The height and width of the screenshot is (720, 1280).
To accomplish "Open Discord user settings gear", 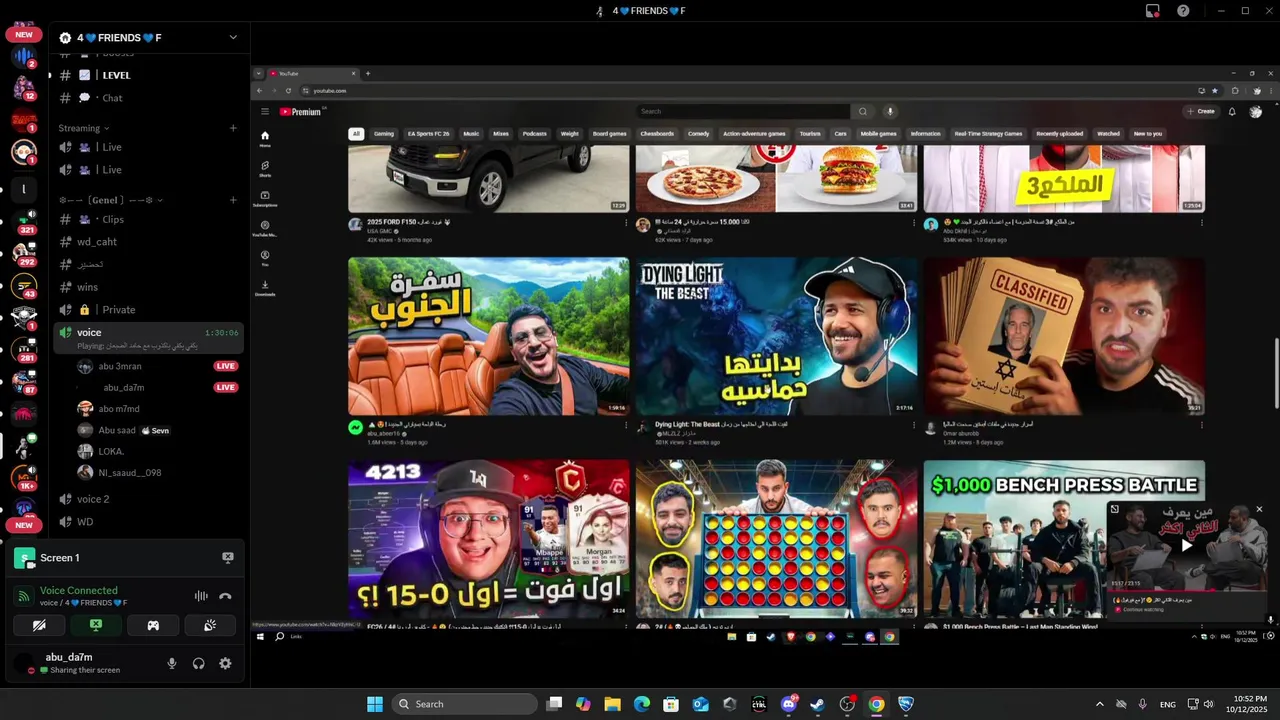I will coord(225,663).
